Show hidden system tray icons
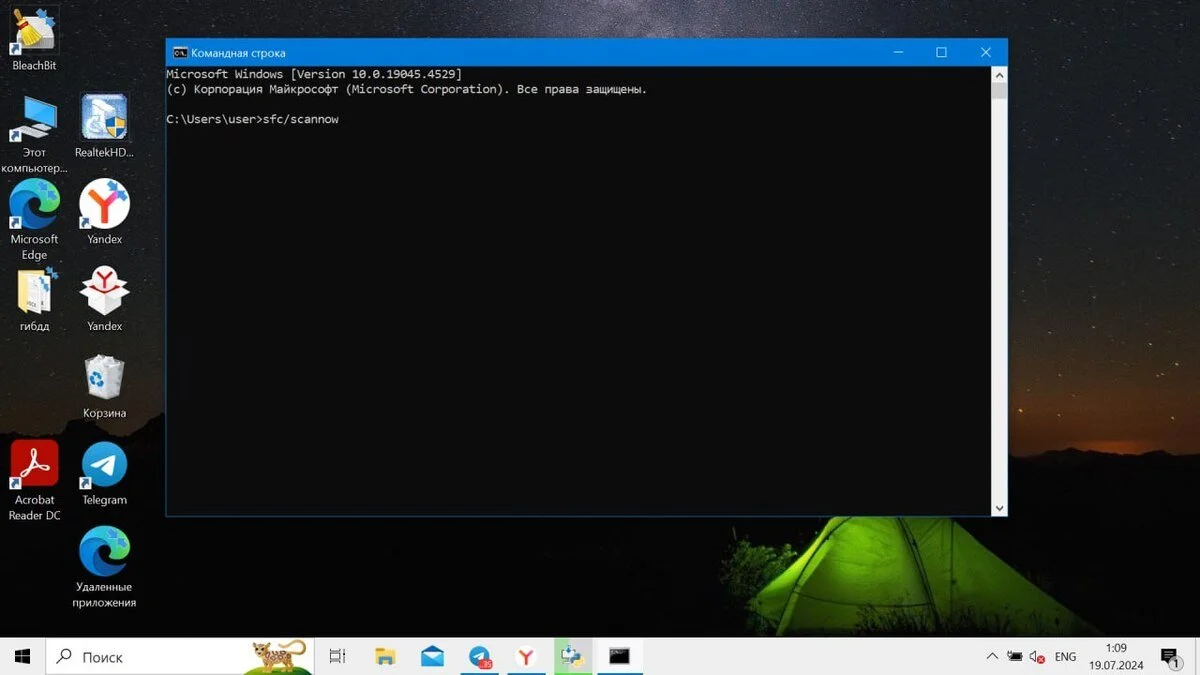Screen dimensions: 1200x675 coord(991,657)
